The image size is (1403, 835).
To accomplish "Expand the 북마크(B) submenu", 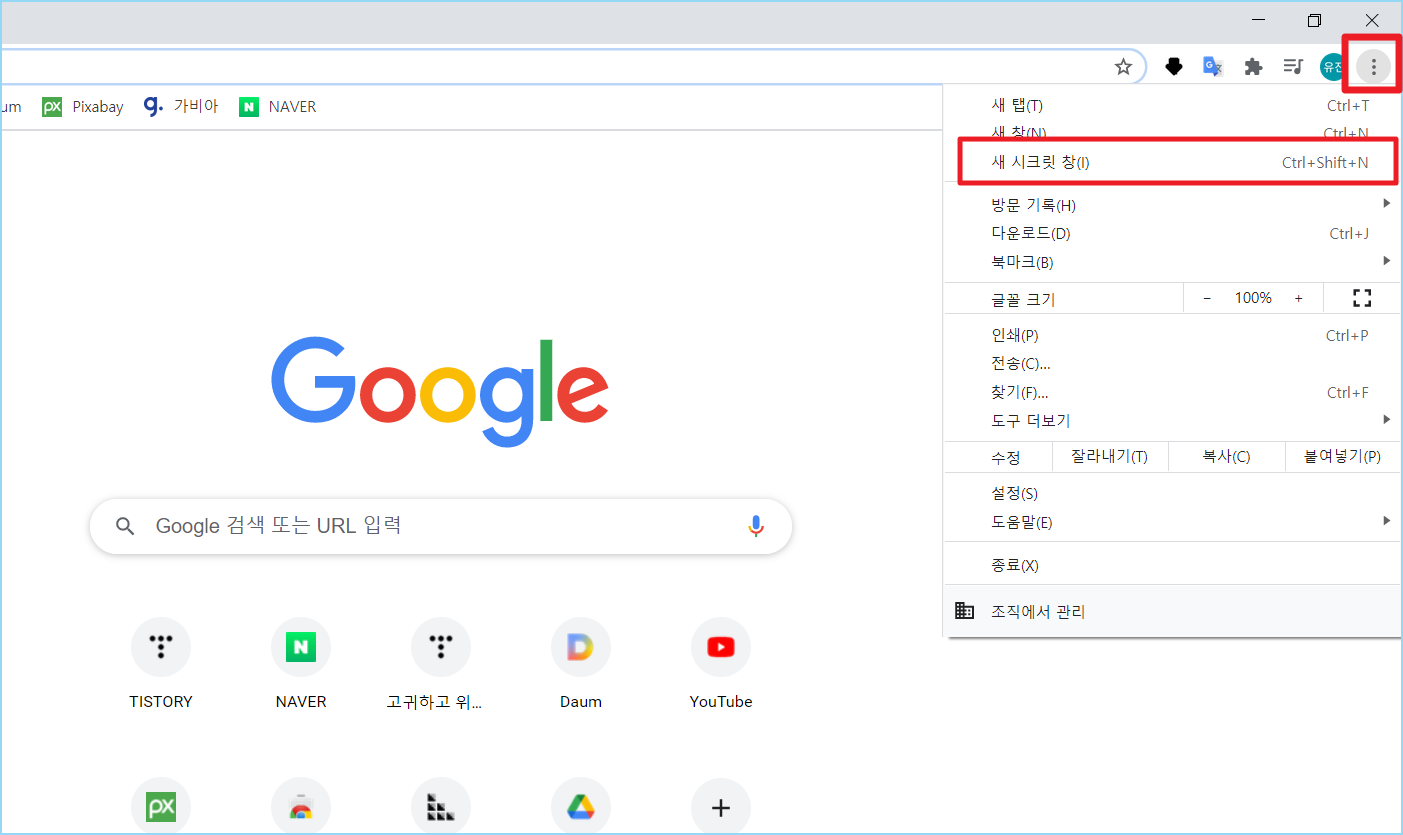I will (x=1172, y=262).
